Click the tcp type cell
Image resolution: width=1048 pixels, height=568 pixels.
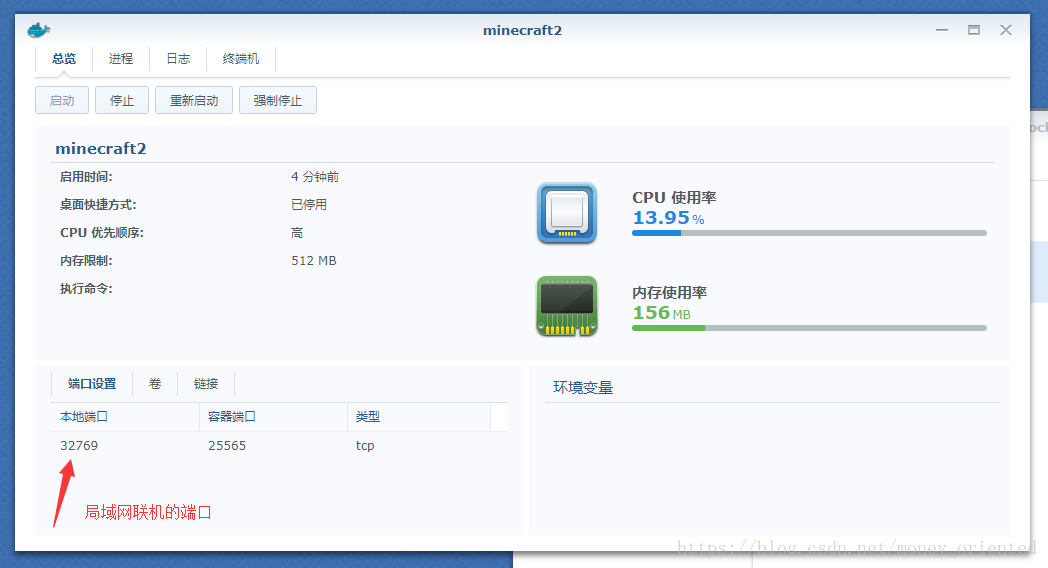(x=365, y=446)
